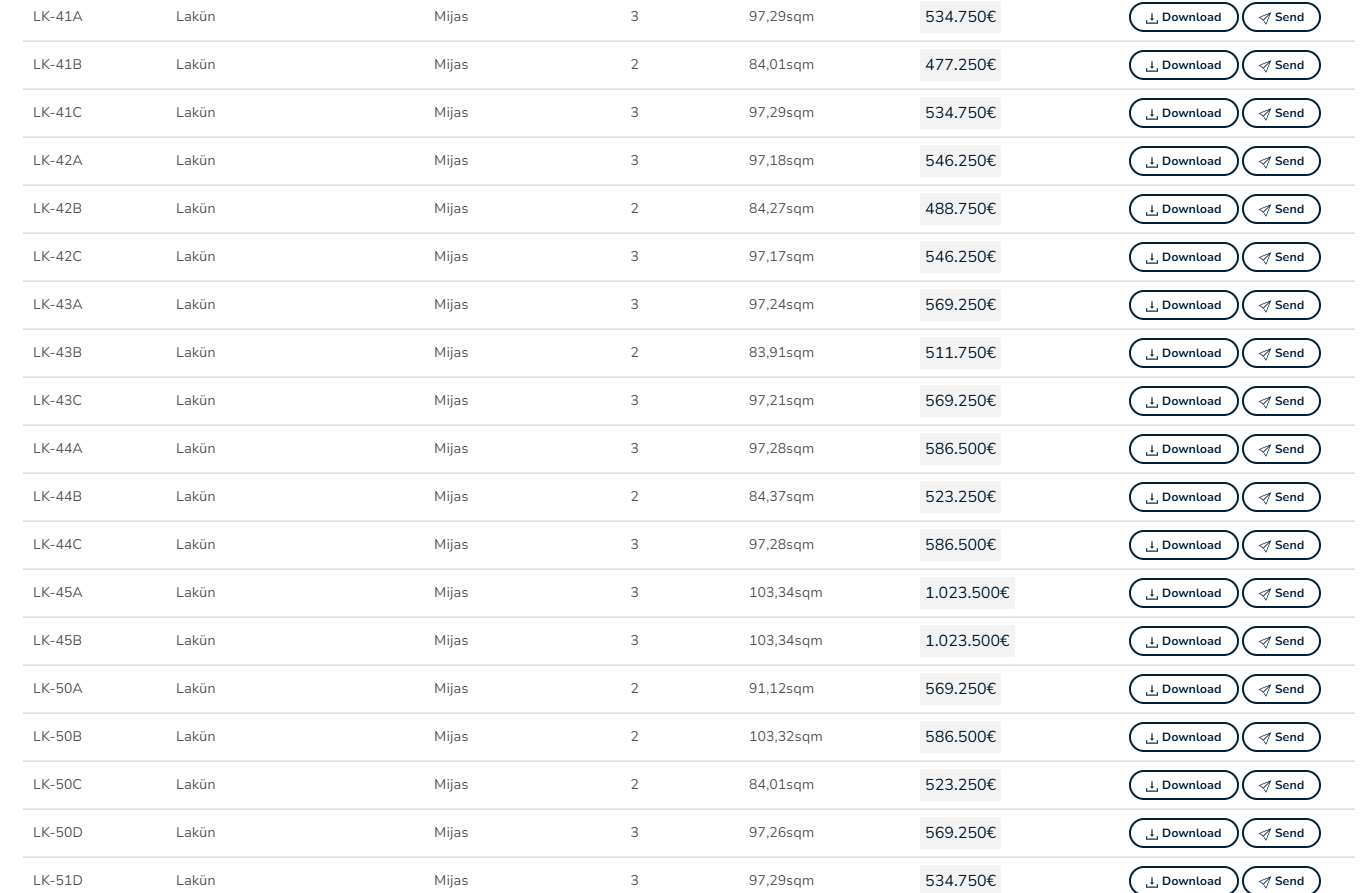This screenshot has height=893, width=1370.
Task: Select the 523.250€ price of LK-50C
Action: (x=960, y=785)
